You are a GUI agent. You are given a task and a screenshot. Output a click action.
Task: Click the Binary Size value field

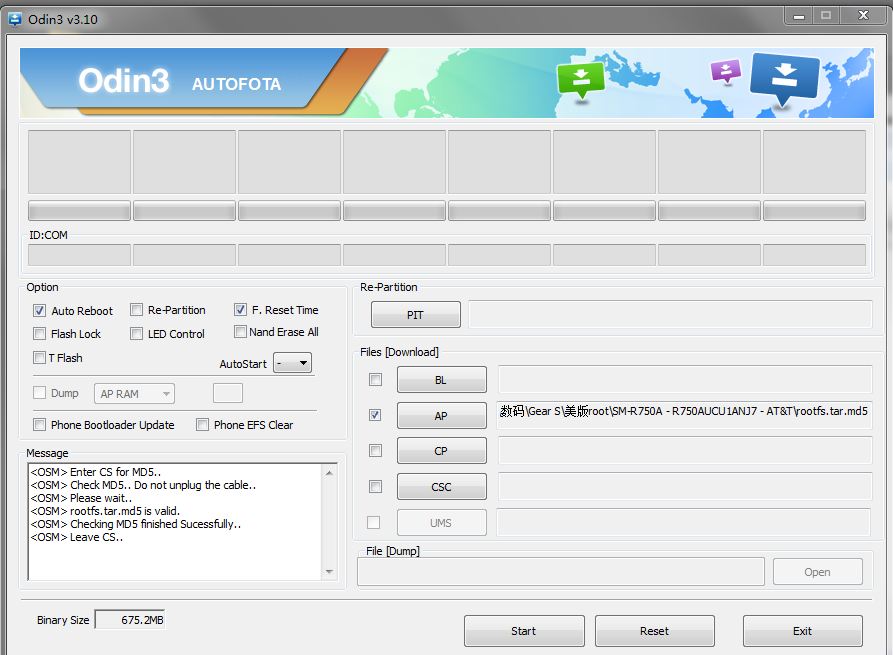pyautogui.click(x=129, y=620)
